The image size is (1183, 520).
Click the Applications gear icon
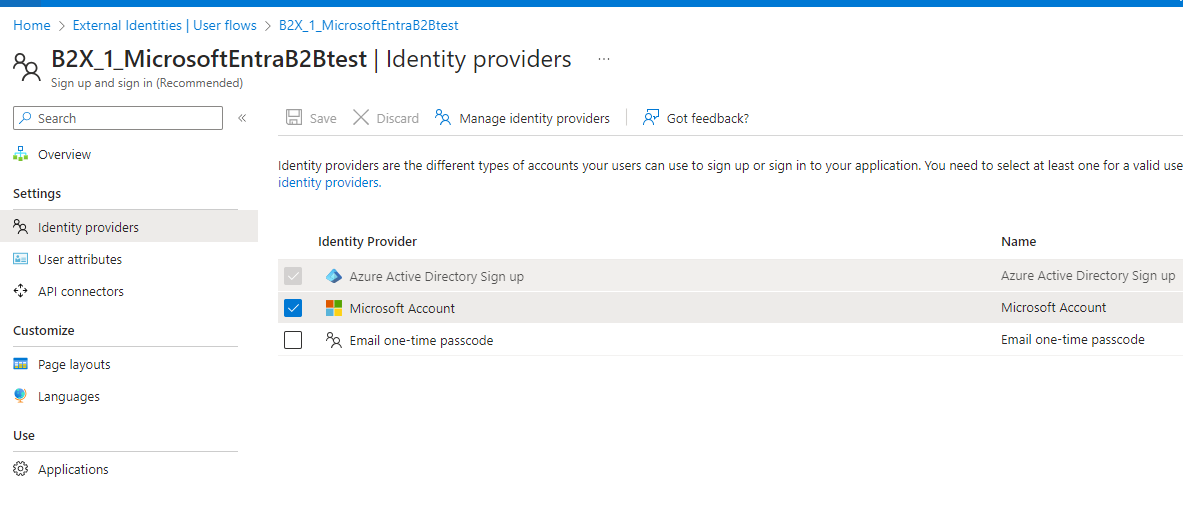coord(21,469)
